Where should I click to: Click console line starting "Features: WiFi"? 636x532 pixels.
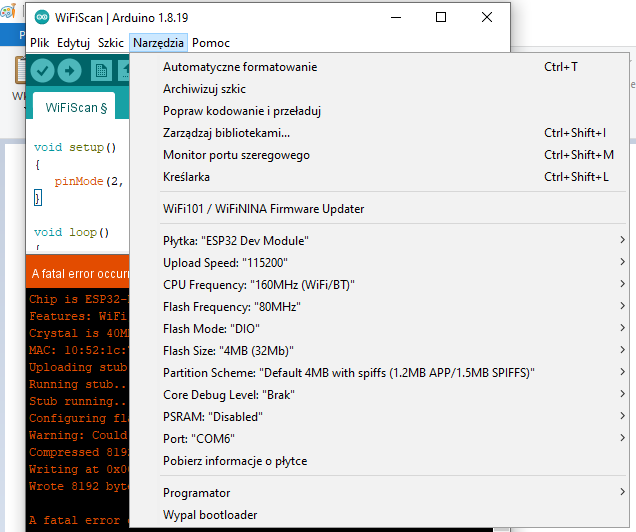[x=78, y=316]
